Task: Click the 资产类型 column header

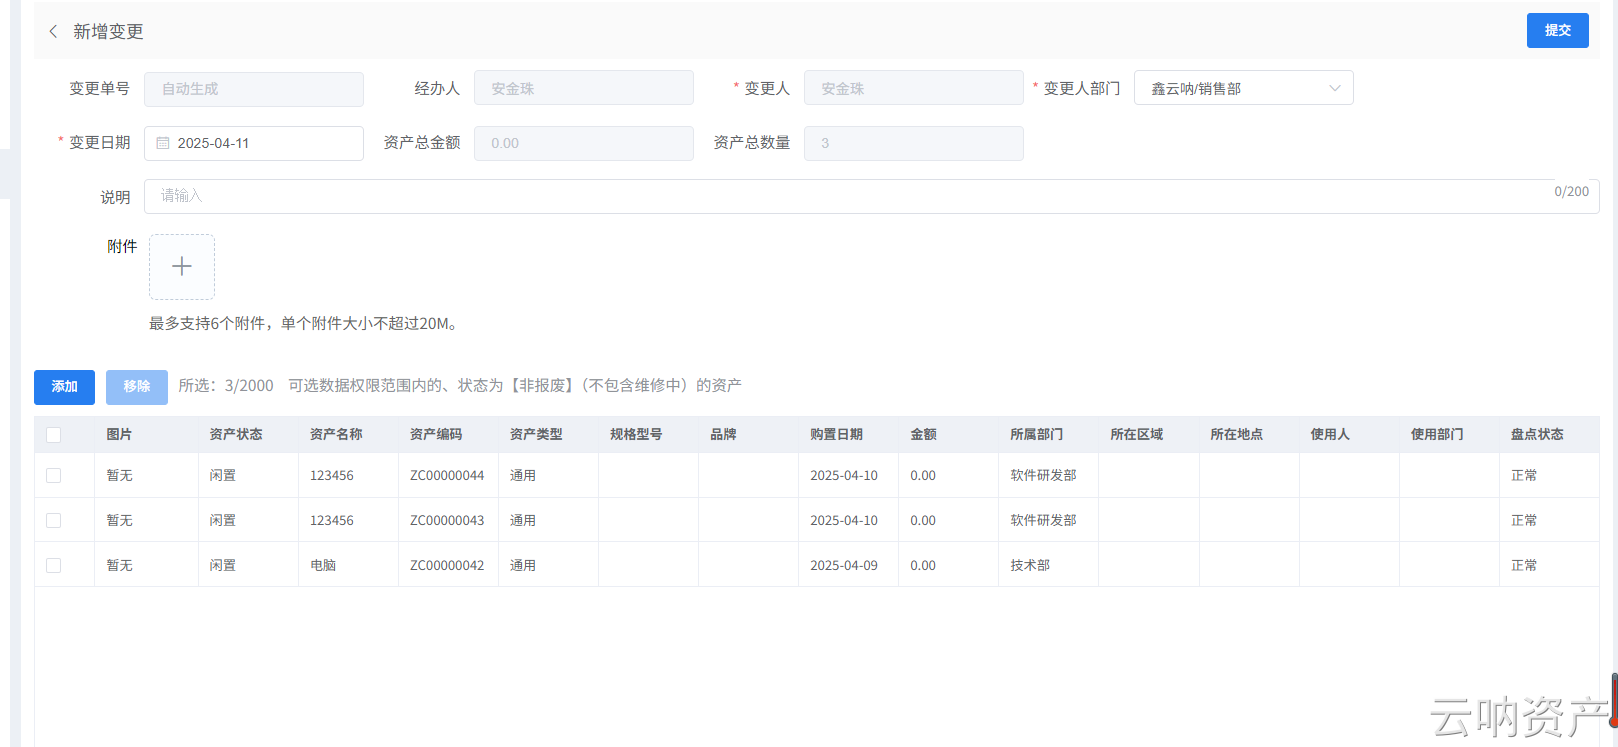Action: [536, 435]
